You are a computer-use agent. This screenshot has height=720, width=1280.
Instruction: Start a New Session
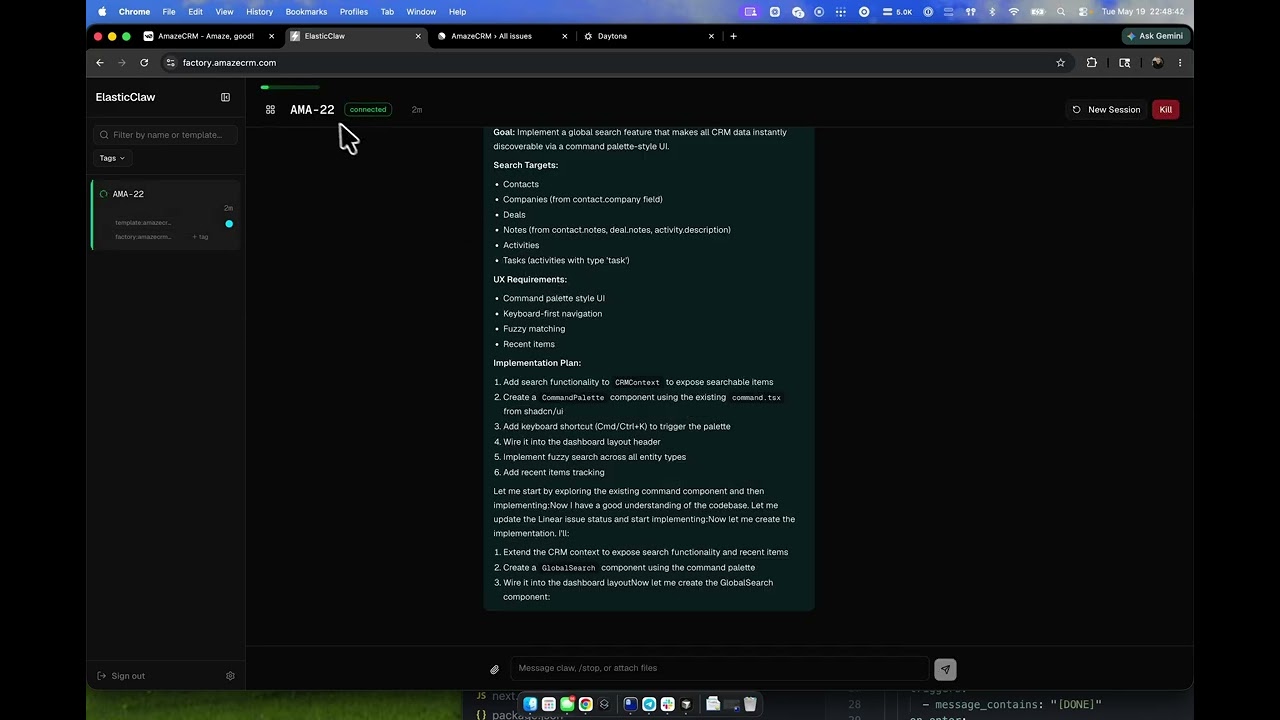click(1106, 110)
